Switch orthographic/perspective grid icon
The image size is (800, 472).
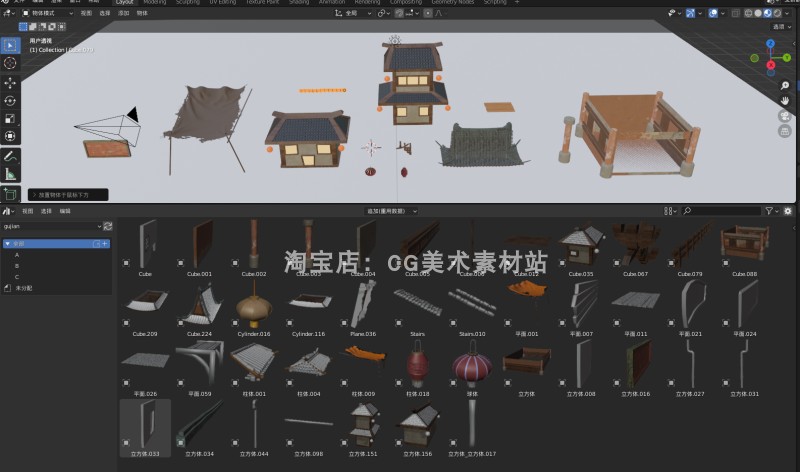(x=785, y=132)
